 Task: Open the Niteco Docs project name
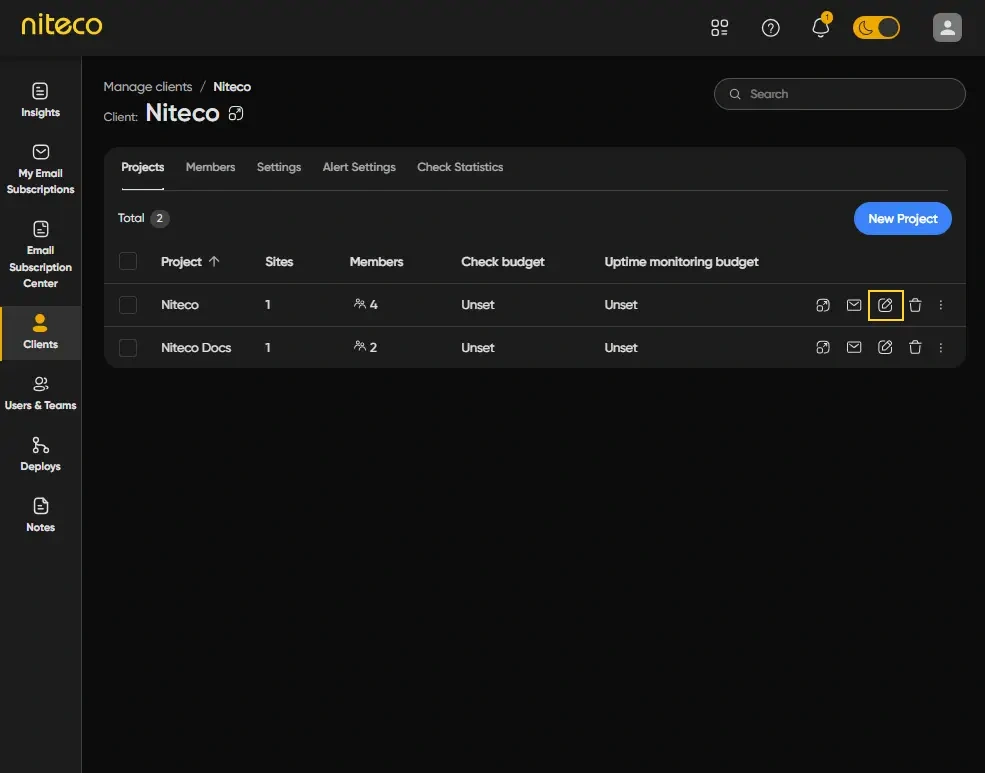tap(196, 347)
